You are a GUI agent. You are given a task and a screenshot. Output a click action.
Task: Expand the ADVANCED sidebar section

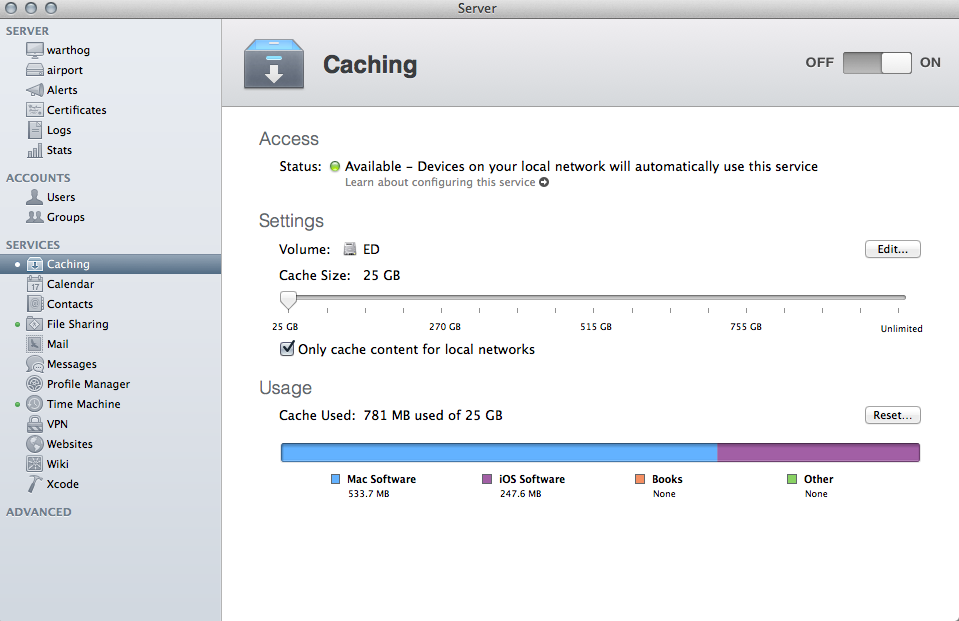(39, 512)
